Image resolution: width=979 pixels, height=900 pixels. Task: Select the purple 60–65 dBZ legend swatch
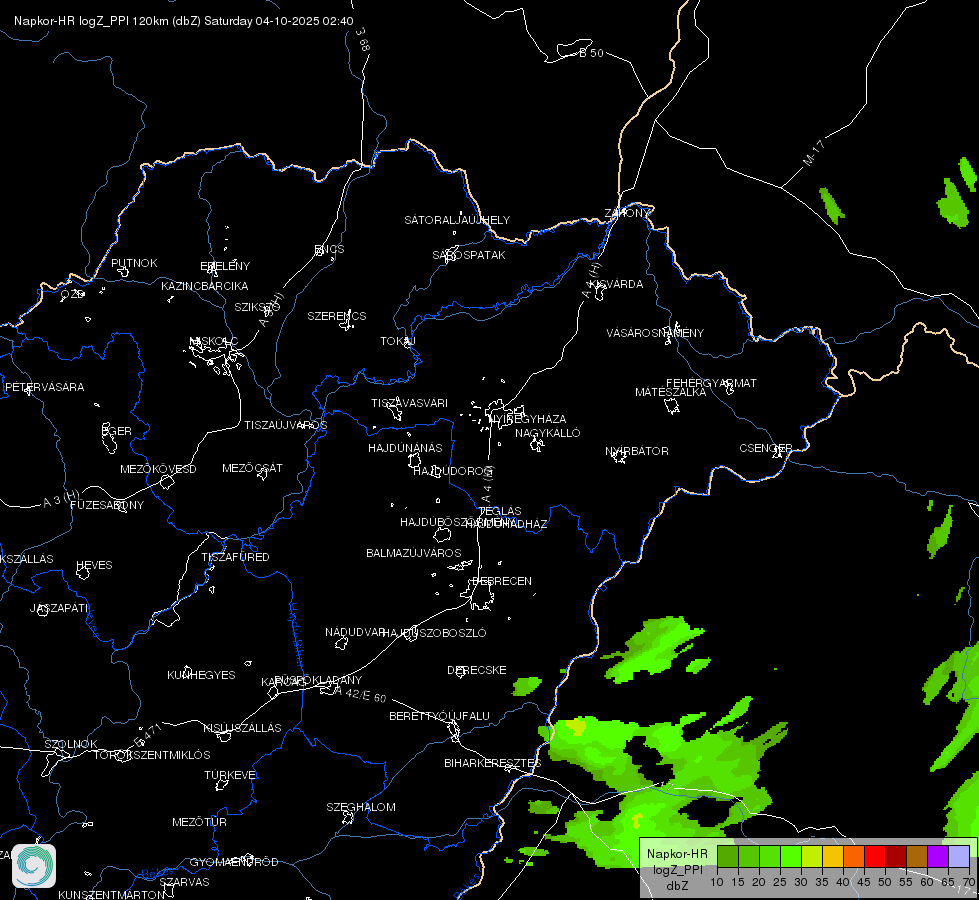[938, 856]
